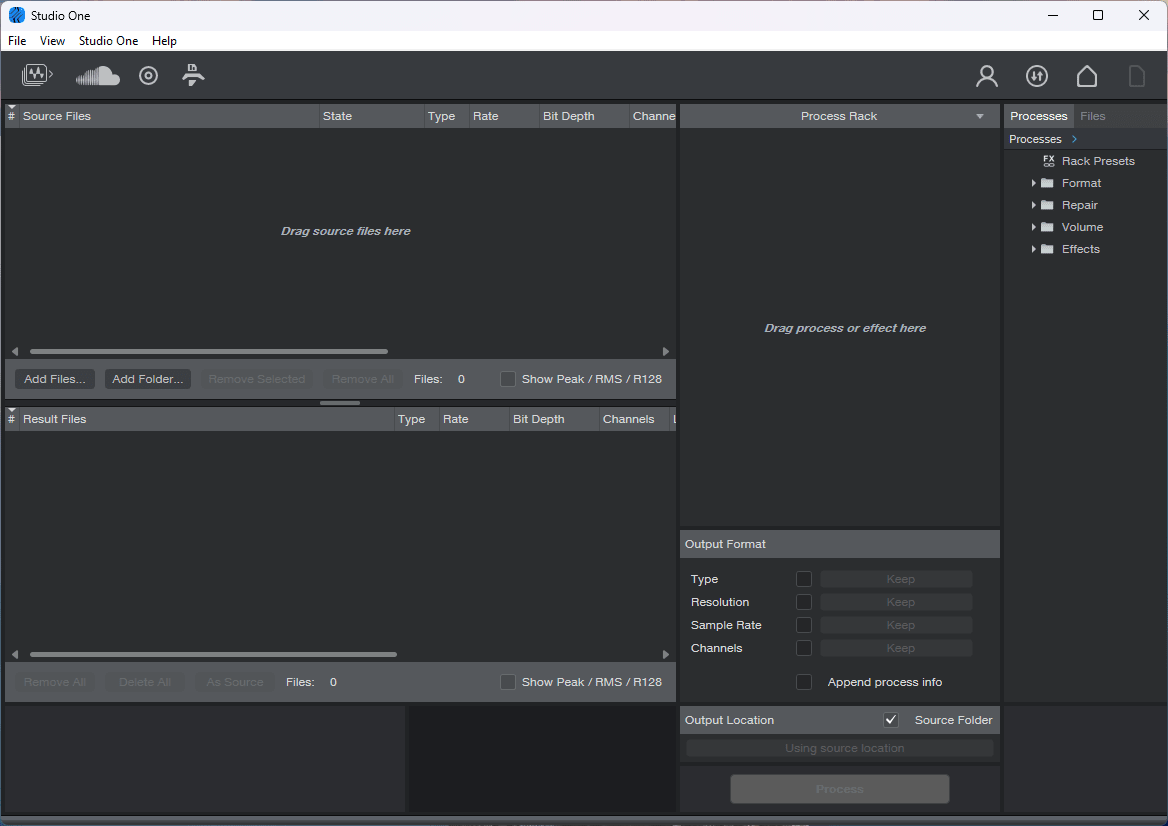Enable Show Peak / RMS / R128 under Result Files
The image size is (1168, 826).
pos(507,682)
